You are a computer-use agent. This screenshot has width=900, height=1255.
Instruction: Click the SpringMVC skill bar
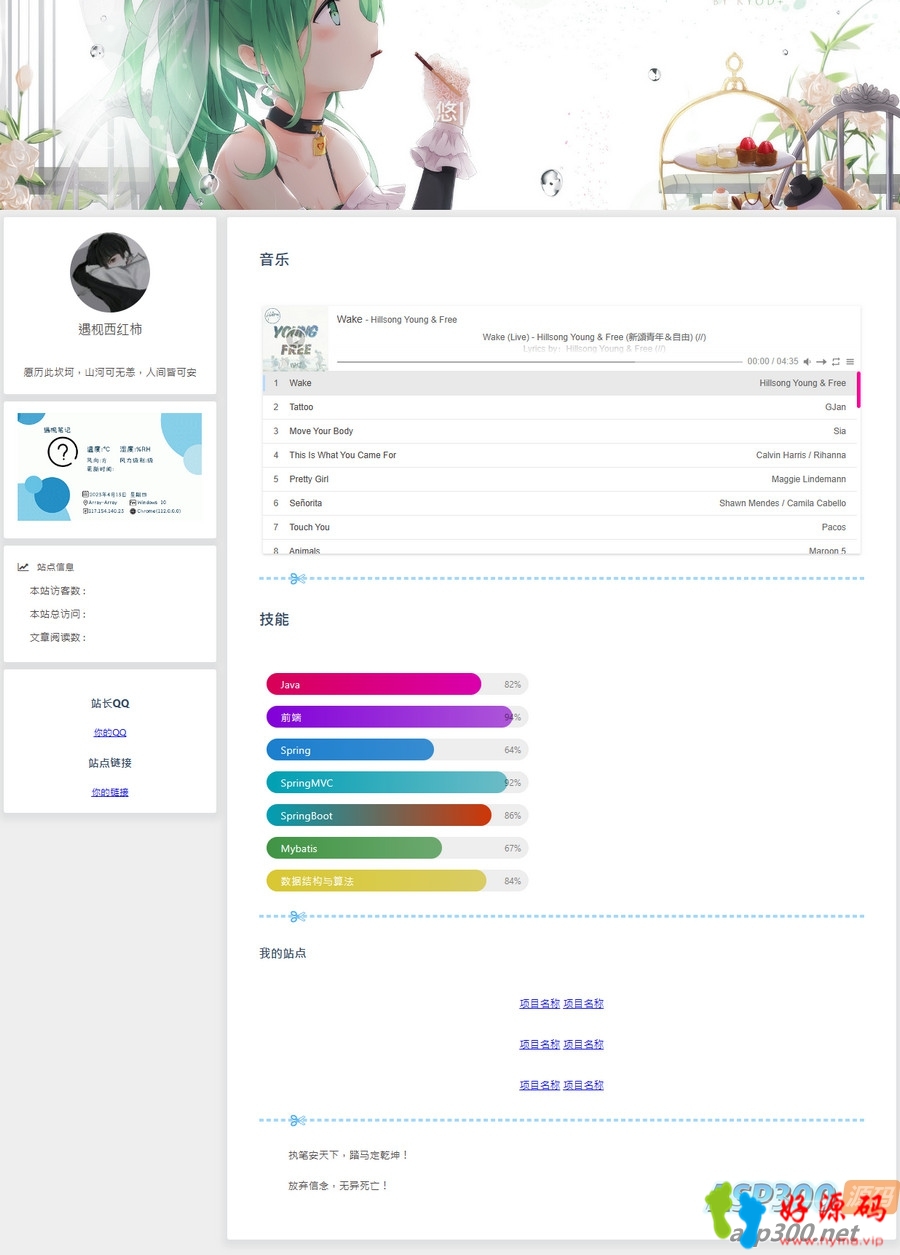pyautogui.click(x=397, y=783)
